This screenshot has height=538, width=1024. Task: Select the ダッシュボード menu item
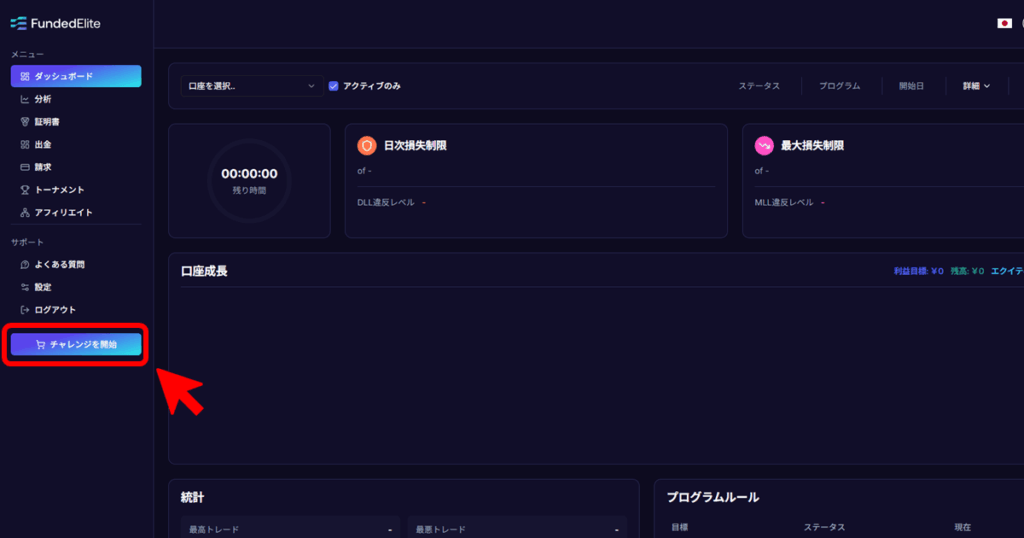coord(76,76)
